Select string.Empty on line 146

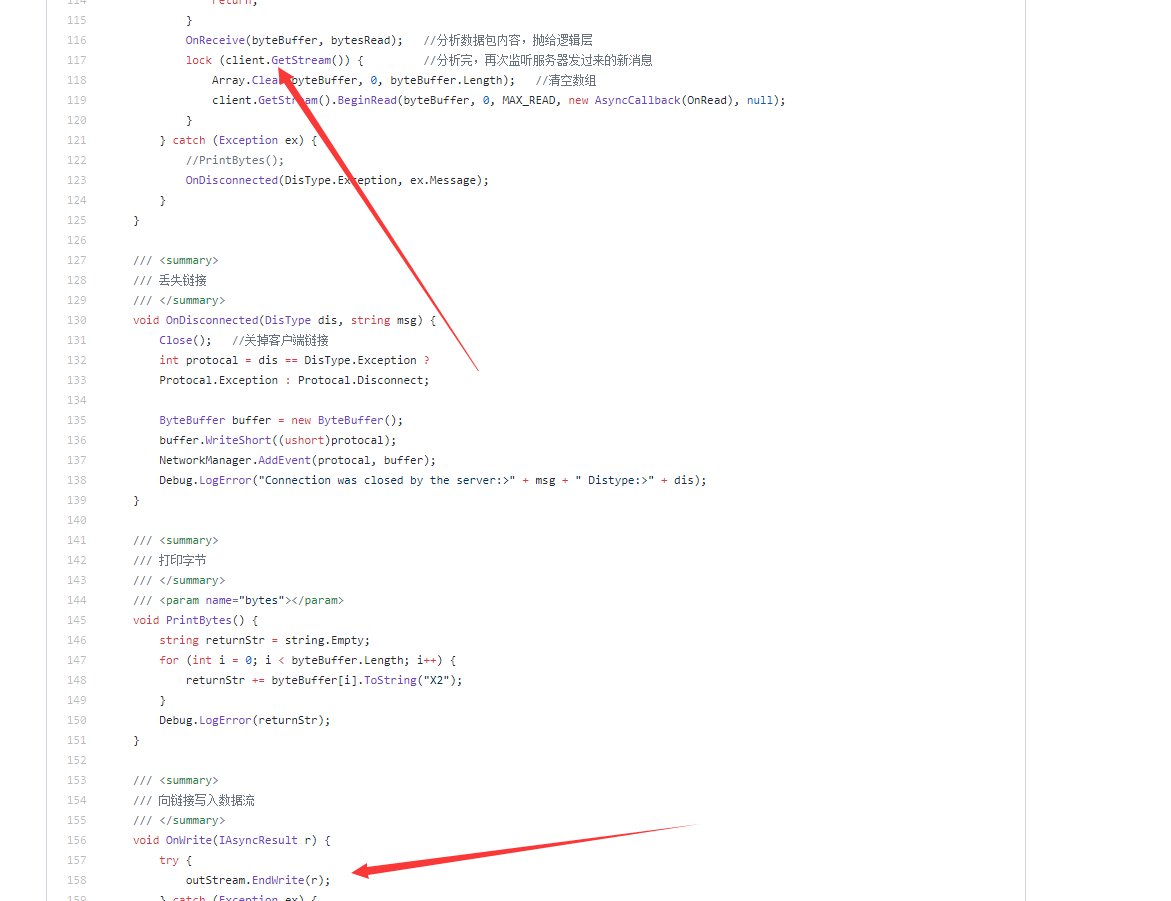click(324, 640)
